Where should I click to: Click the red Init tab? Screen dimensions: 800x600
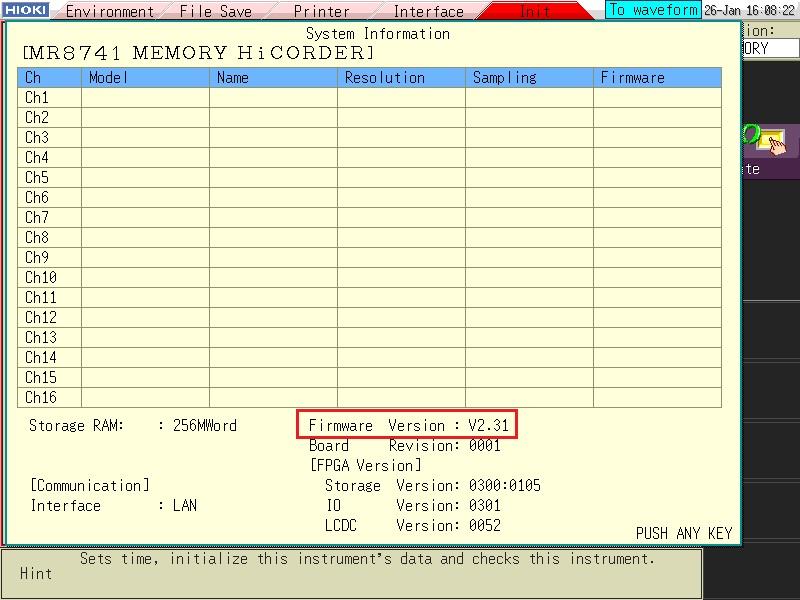tap(535, 11)
